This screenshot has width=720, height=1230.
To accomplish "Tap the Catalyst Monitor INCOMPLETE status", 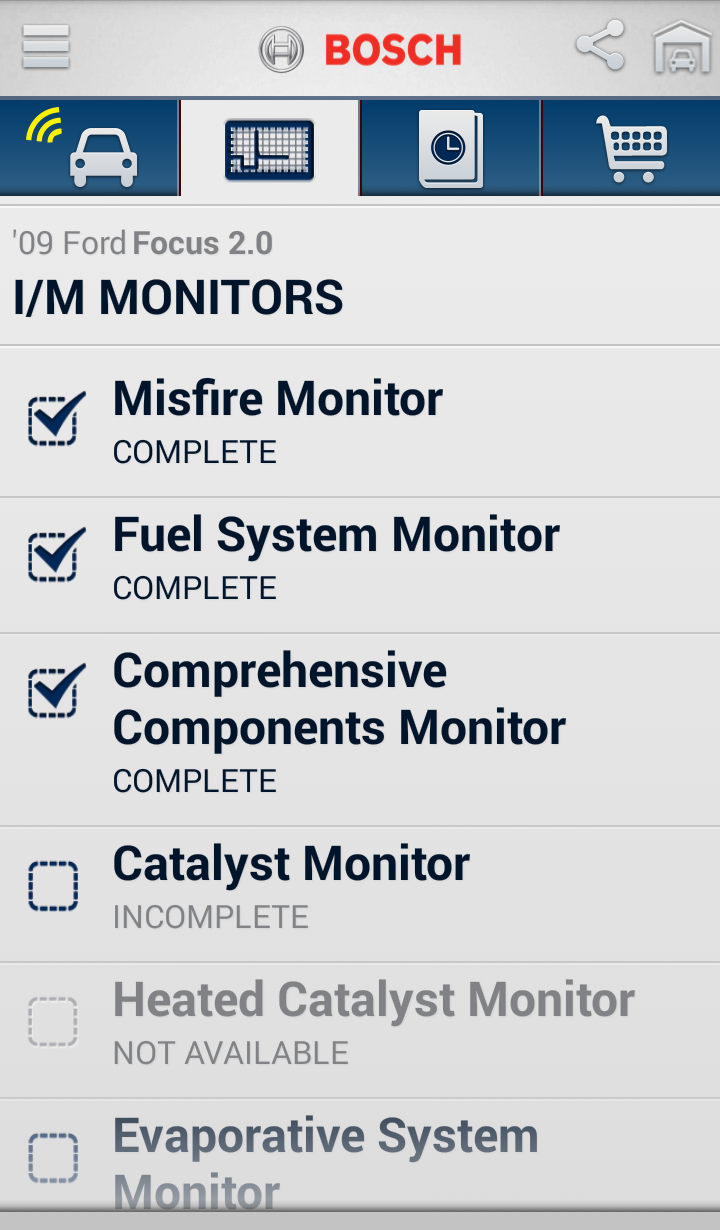I will (210, 917).
